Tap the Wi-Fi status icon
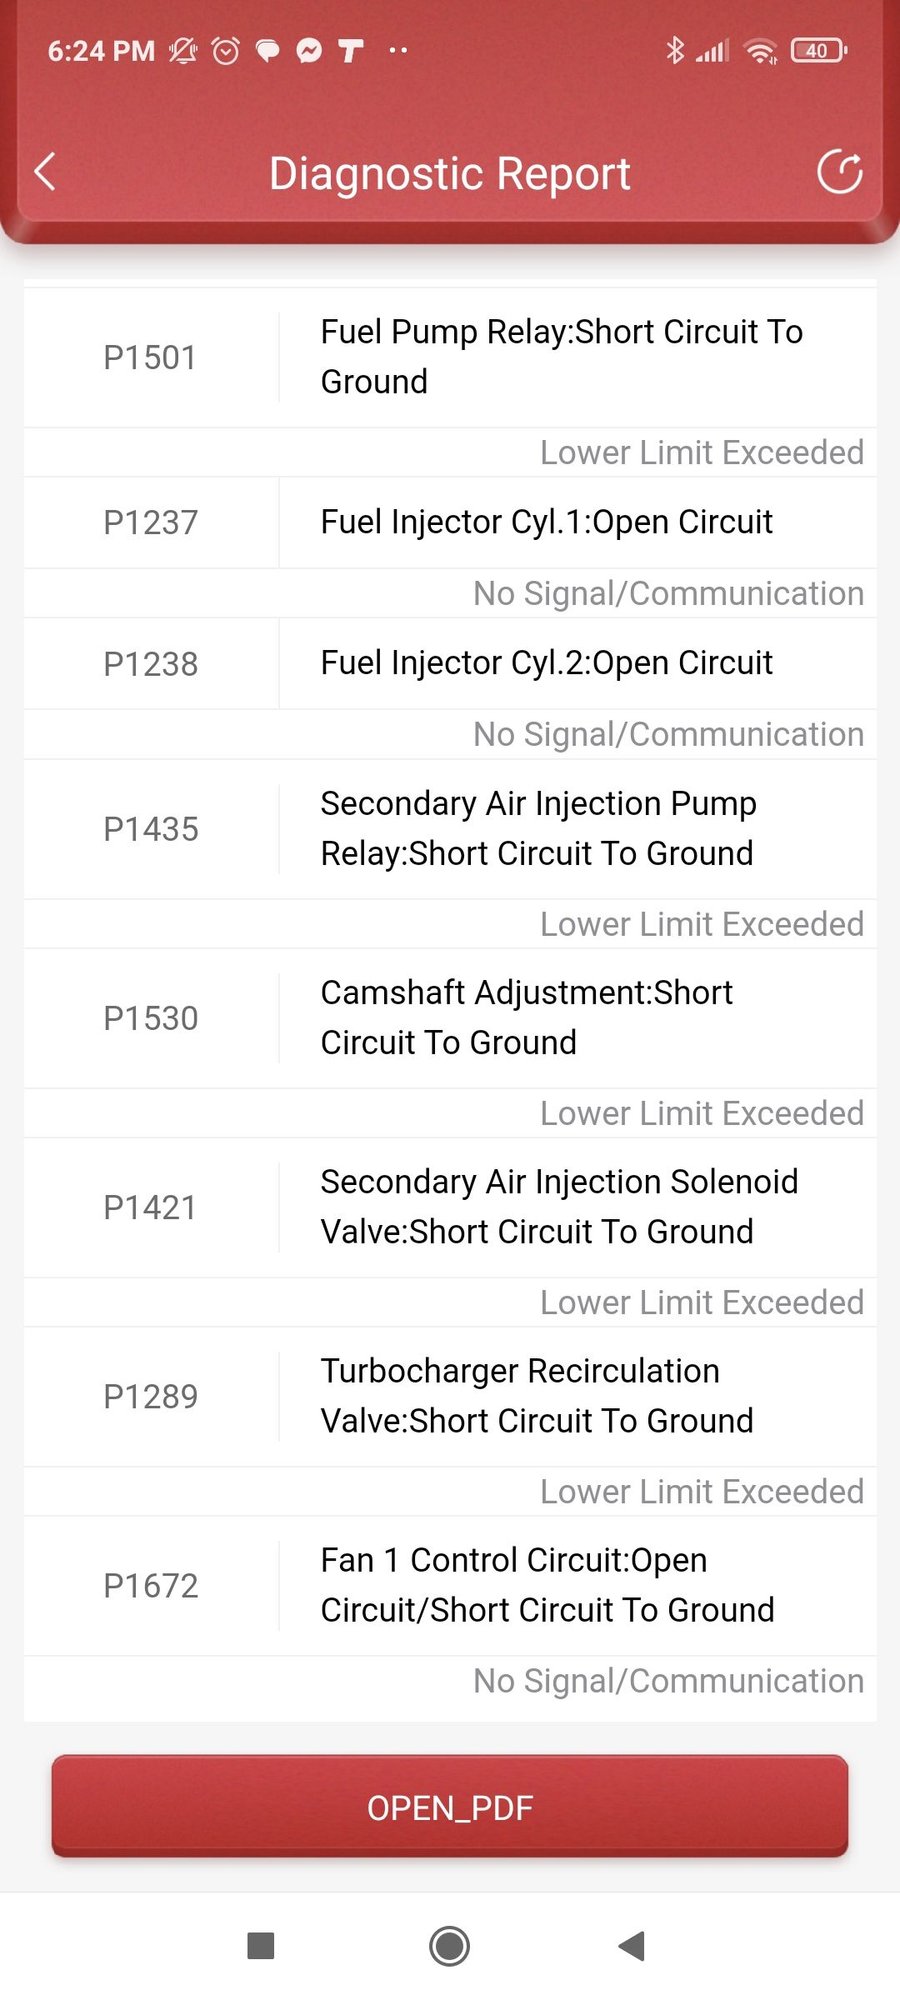The image size is (900, 2000). point(762,51)
